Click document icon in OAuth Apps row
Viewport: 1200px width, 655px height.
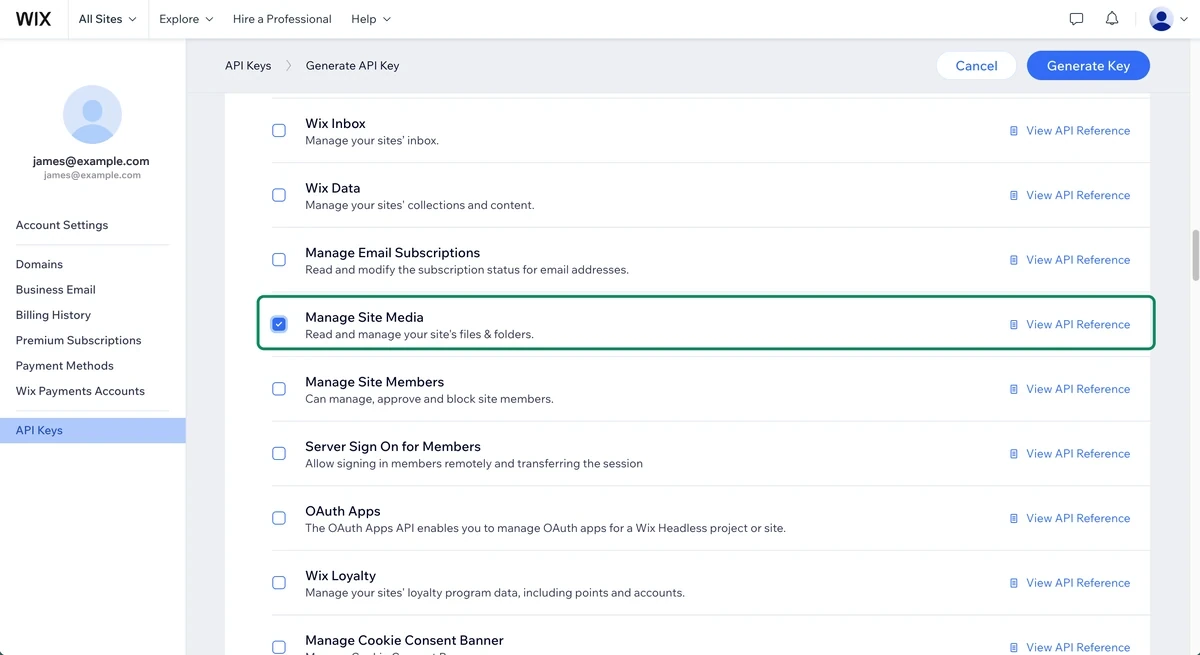tap(1014, 519)
